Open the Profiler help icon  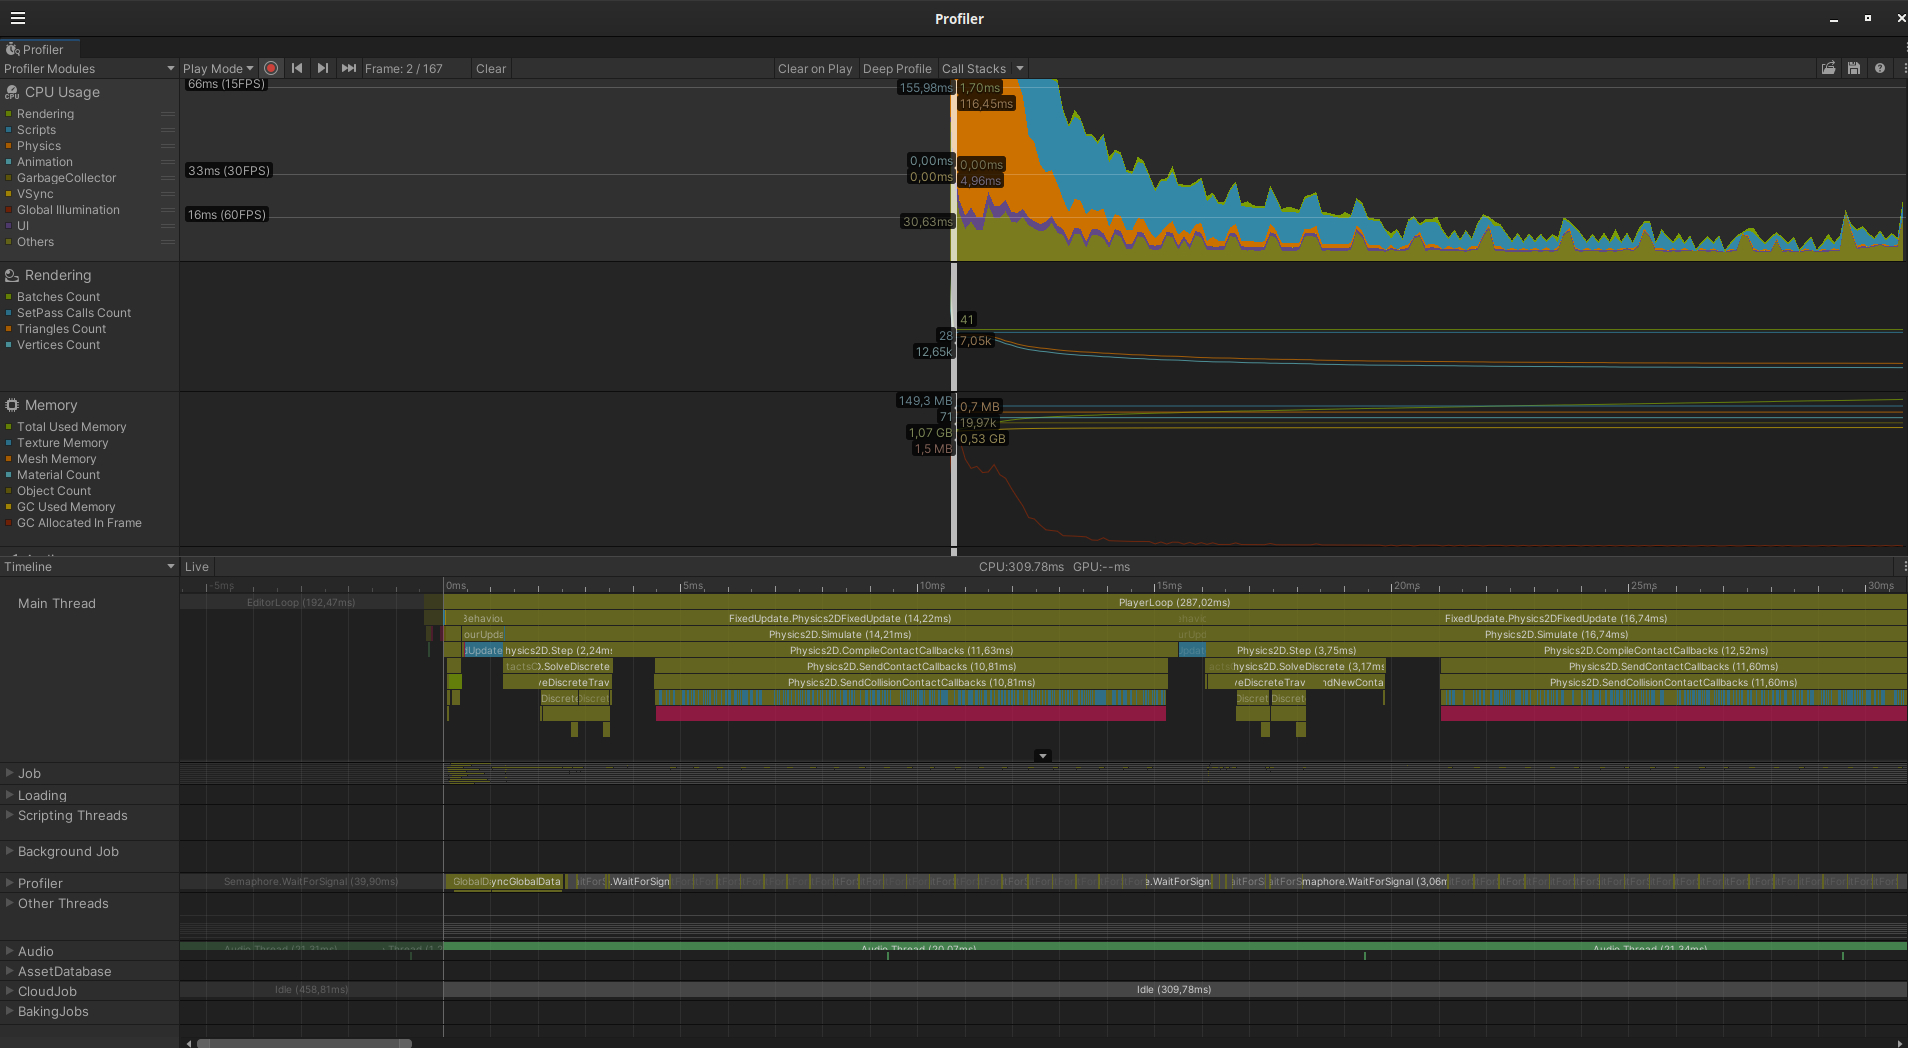point(1880,68)
